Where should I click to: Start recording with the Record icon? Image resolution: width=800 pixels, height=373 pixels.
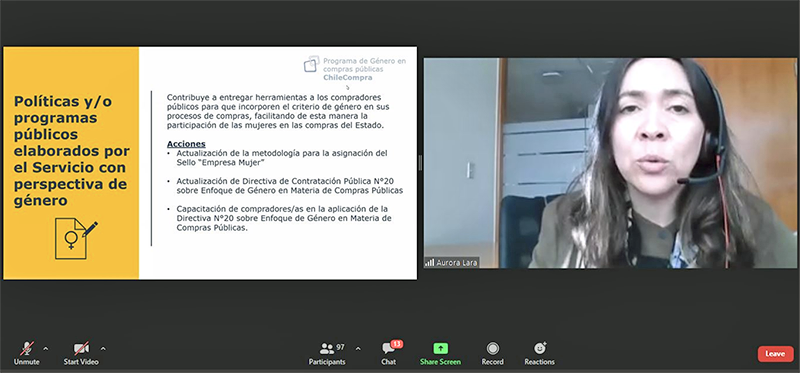(x=492, y=349)
